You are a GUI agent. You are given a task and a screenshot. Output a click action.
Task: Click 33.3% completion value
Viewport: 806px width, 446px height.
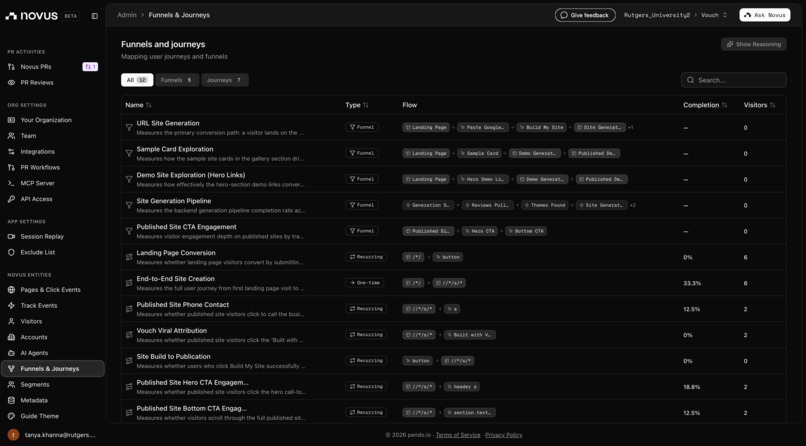pyautogui.click(x=692, y=284)
